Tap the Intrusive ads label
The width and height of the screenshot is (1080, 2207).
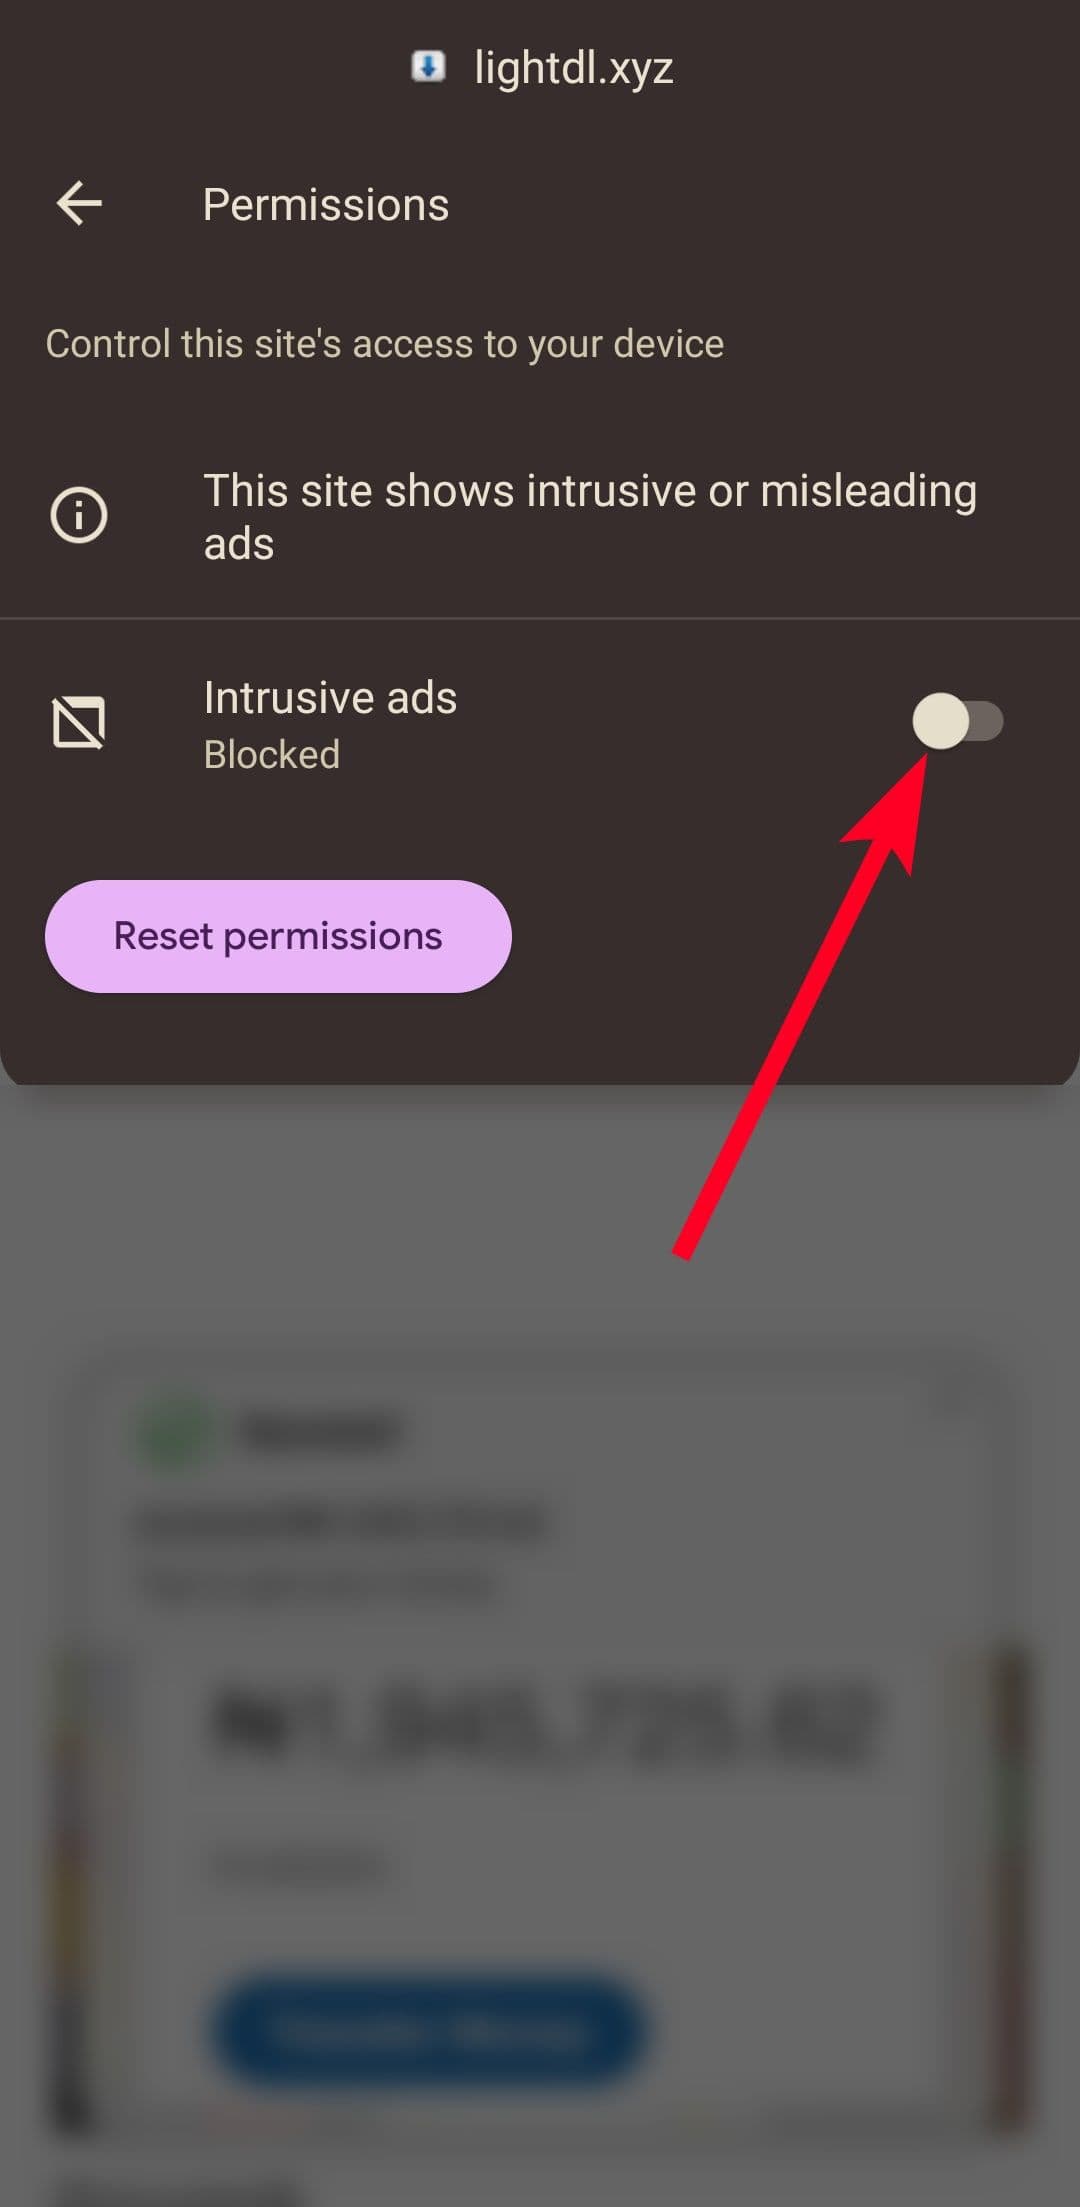(330, 697)
